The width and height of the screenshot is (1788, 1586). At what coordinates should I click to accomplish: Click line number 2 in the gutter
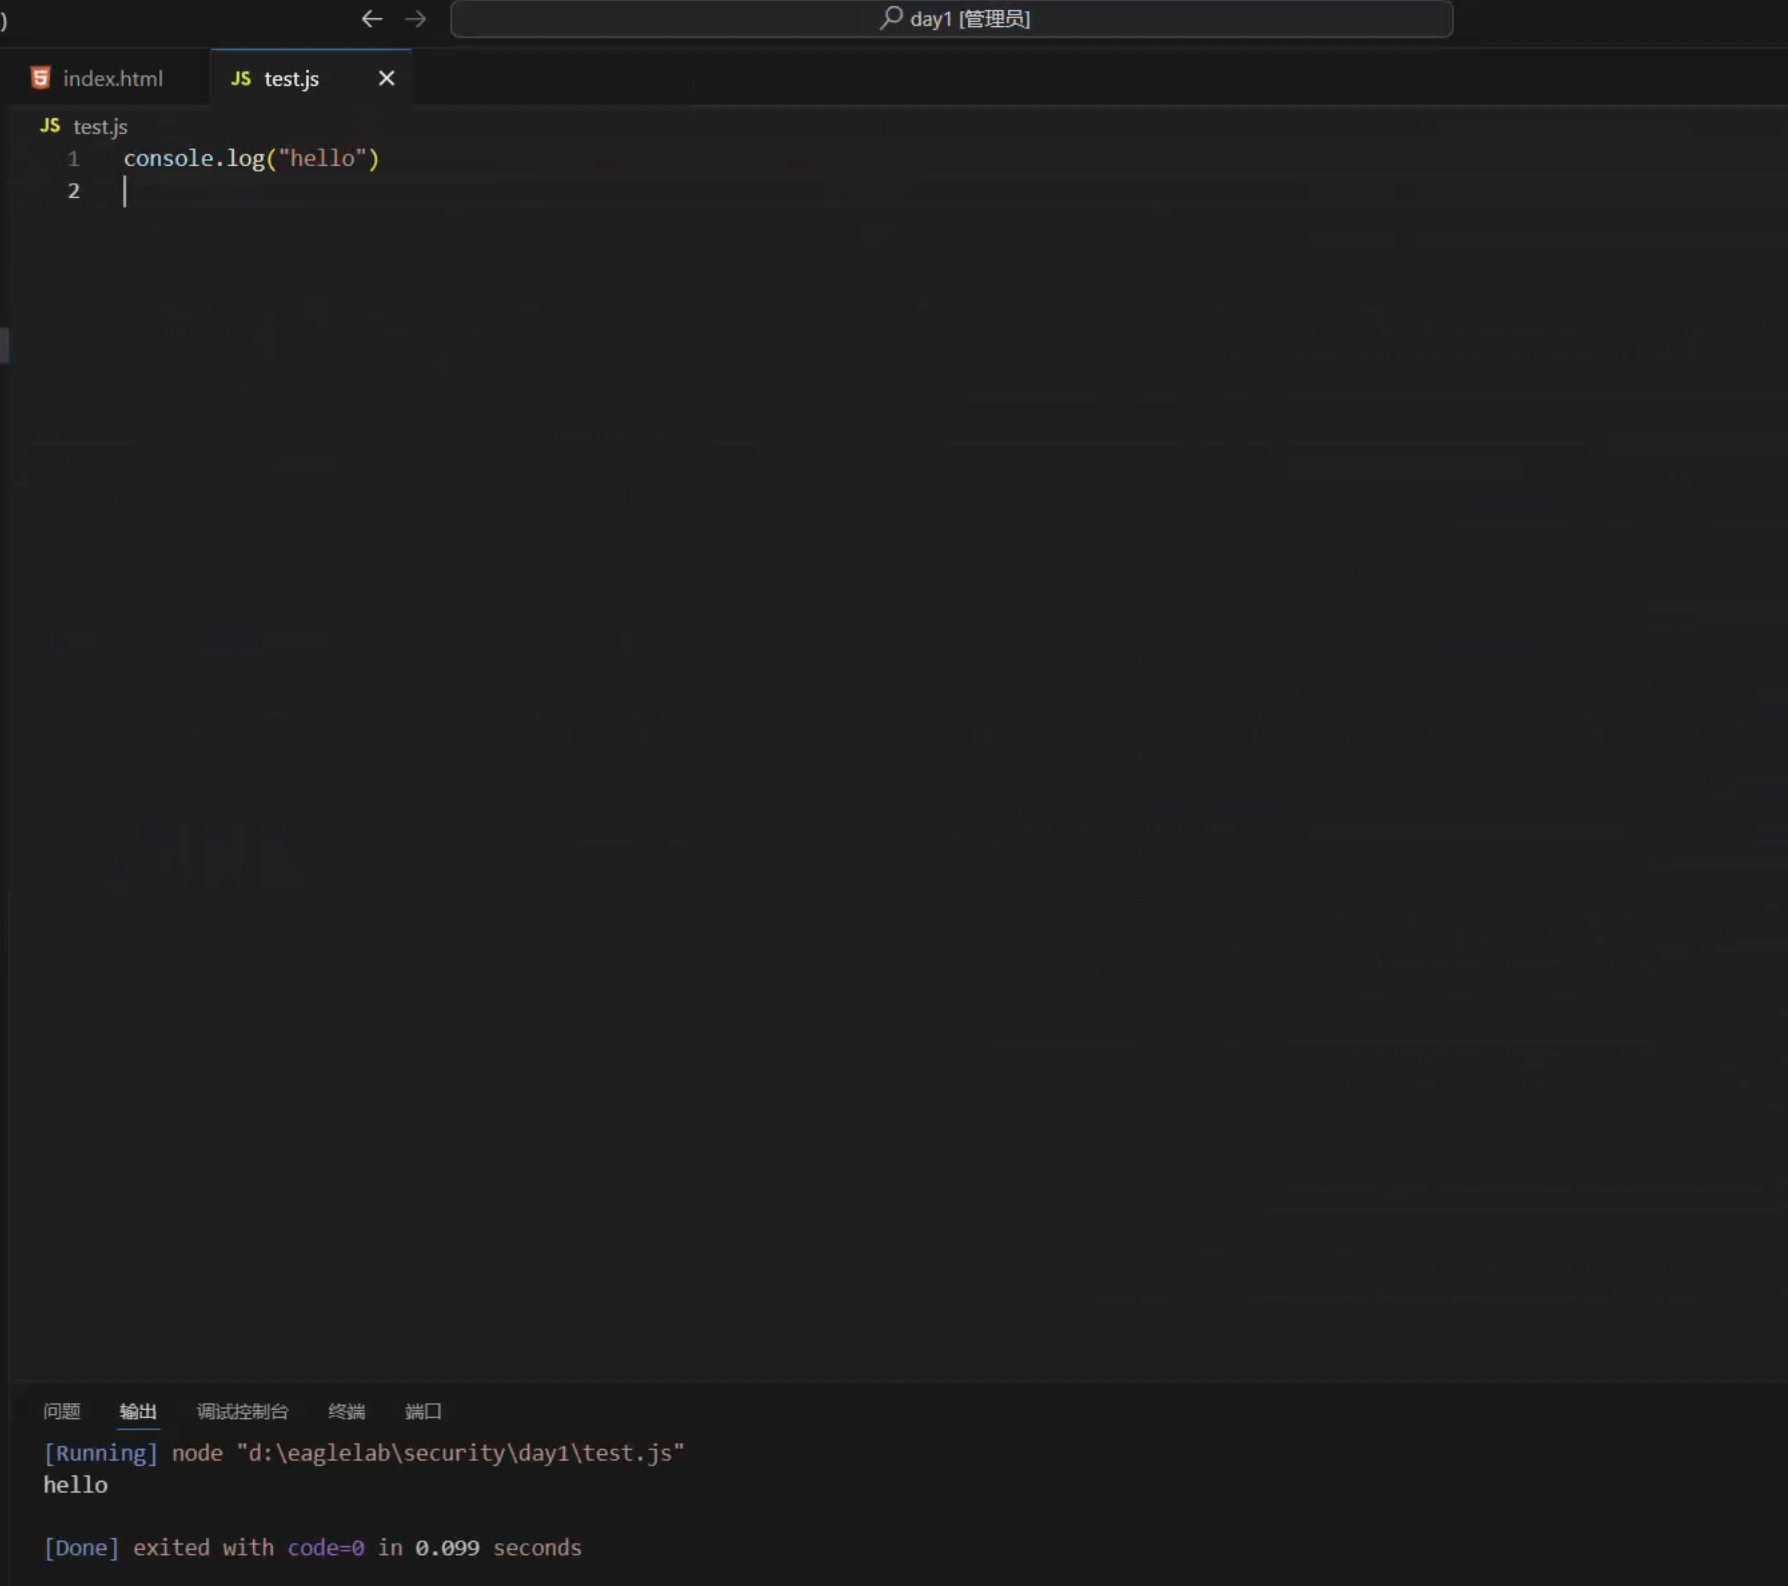coord(73,191)
